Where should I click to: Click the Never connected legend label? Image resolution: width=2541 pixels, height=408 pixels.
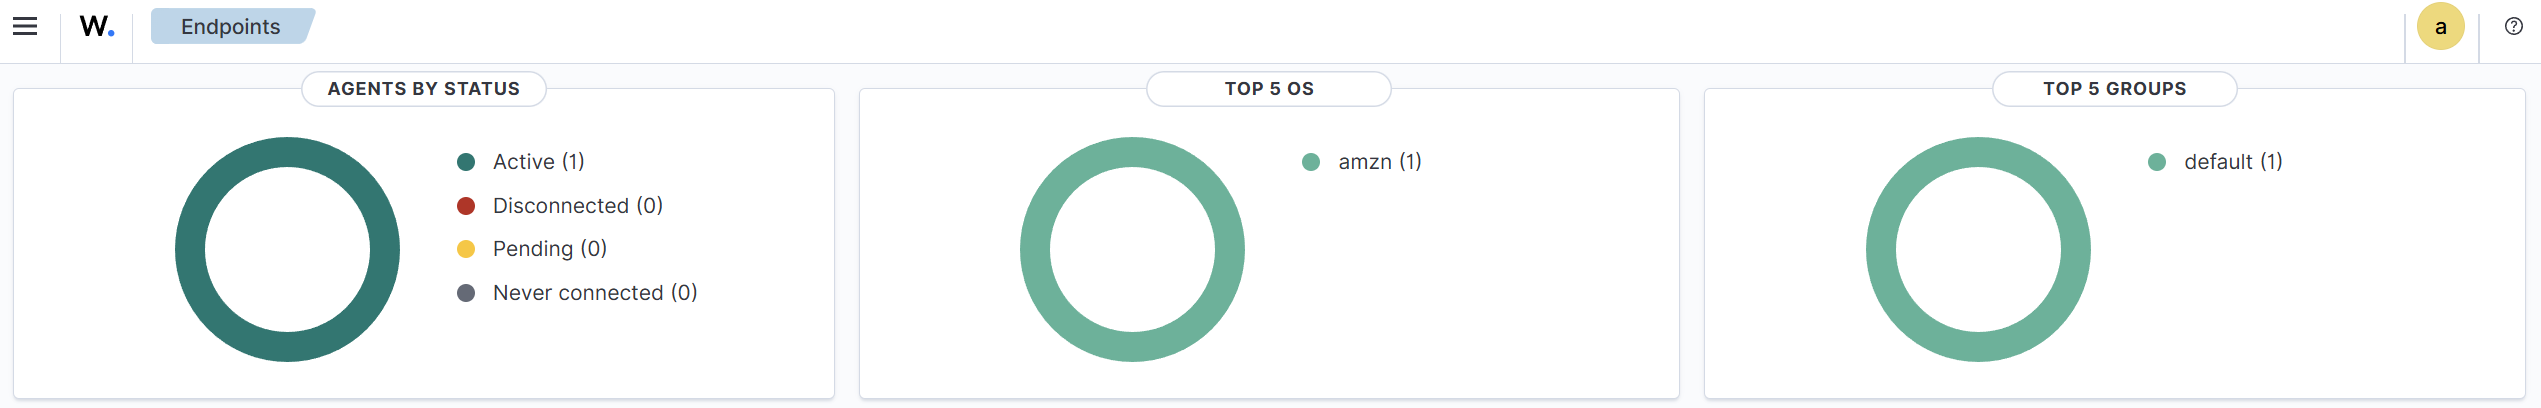point(594,293)
